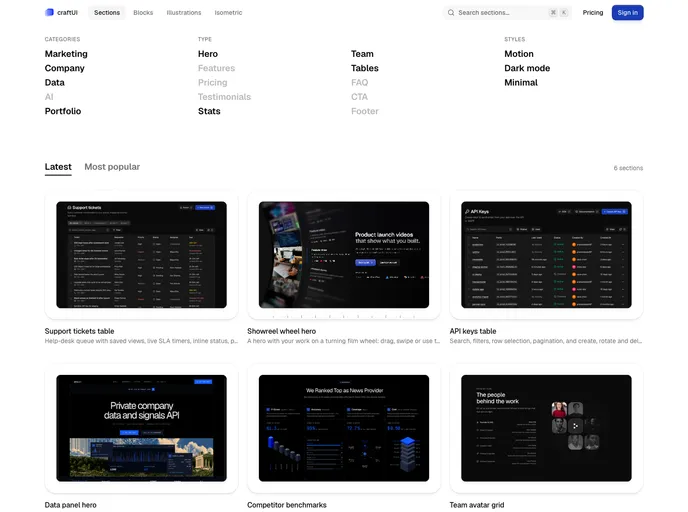Select the Footer type filter
Viewport: 688px width, 512px height.
coord(365,111)
